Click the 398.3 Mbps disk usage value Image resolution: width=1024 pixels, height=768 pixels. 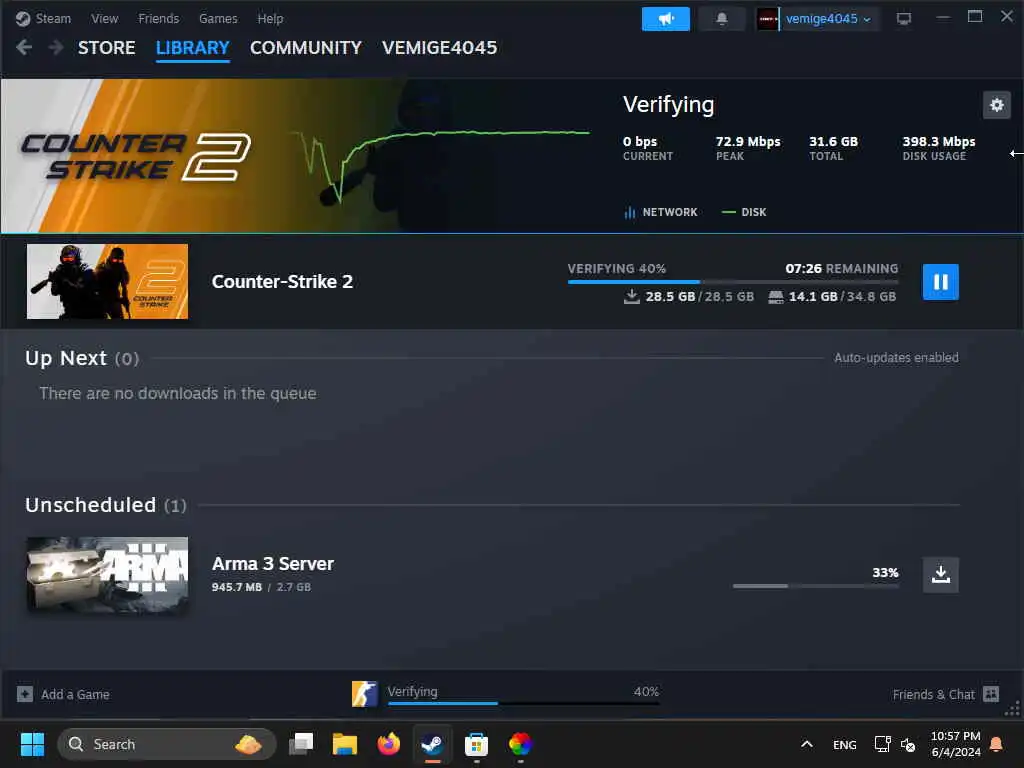[x=938, y=141]
